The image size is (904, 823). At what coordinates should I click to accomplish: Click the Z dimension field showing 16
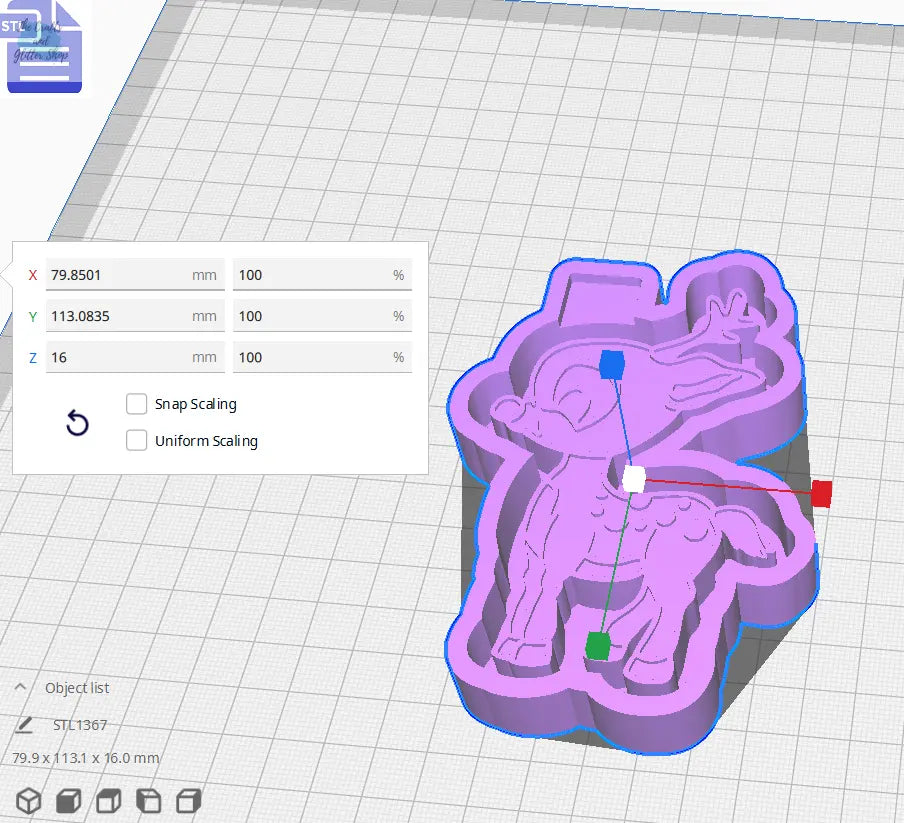[135, 356]
